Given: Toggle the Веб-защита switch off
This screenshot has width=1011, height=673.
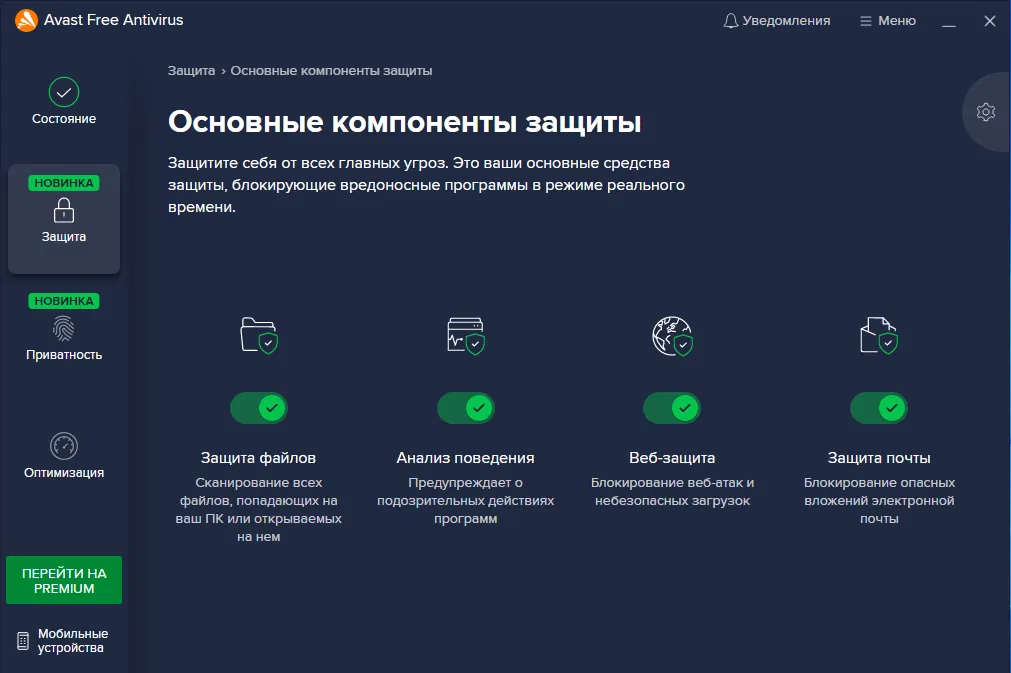Looking at the screenshot, I should click(x=672, y=408).
